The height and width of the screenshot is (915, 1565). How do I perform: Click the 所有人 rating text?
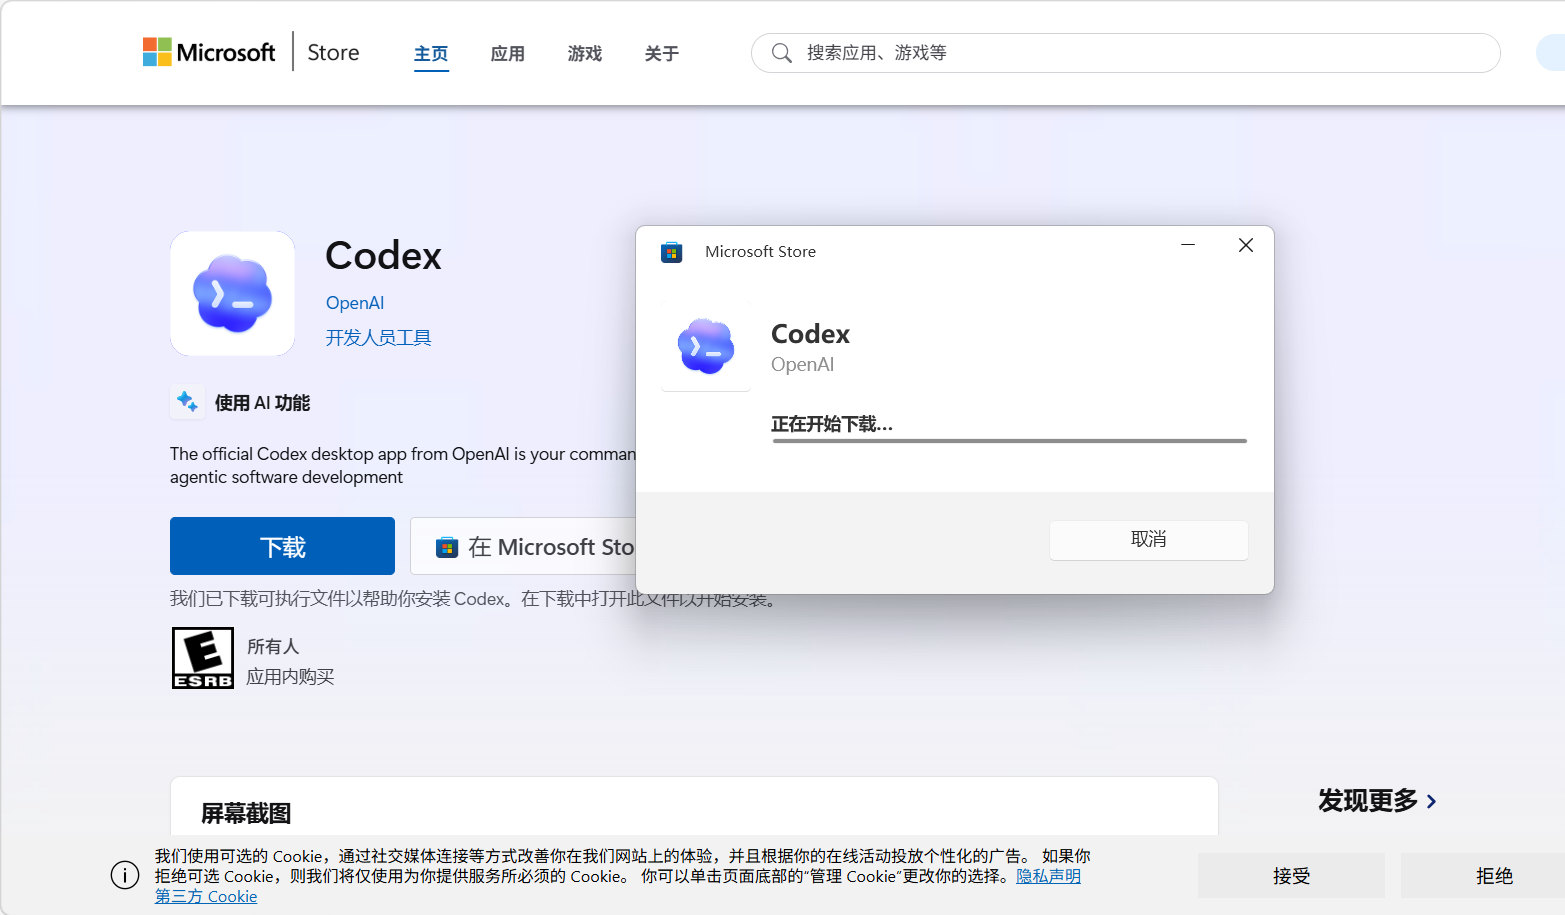pos(273,647)
